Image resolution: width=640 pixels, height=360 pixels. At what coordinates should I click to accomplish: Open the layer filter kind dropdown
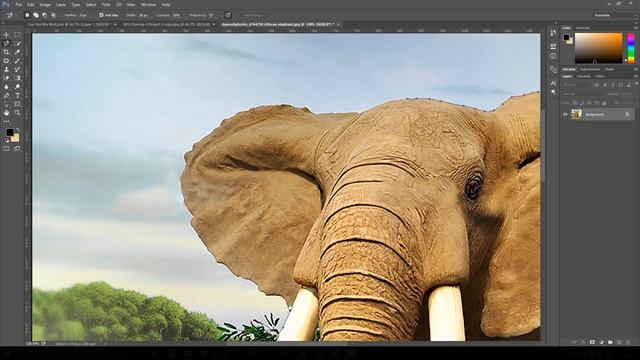tap(577, 85)
